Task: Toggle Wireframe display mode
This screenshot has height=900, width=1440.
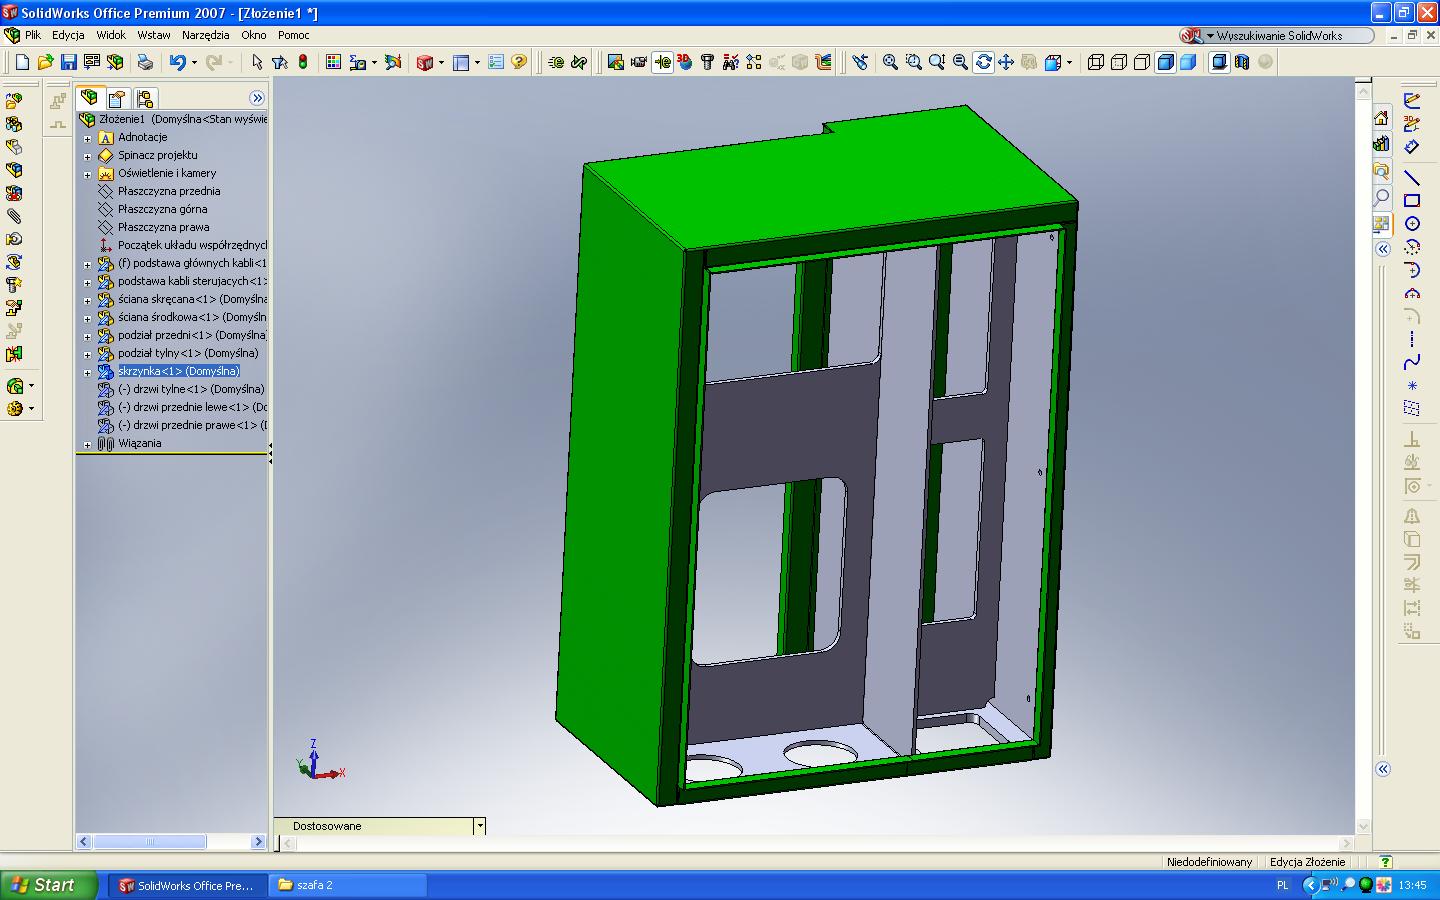Action: click(x=1096, y=62)
